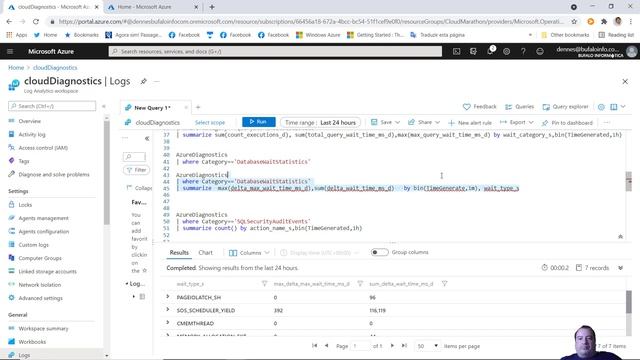Viewport: 640px width, 360px height.
Task: Collapse the left resource menu
Action: pyautogui.click(x=104, y=106)
